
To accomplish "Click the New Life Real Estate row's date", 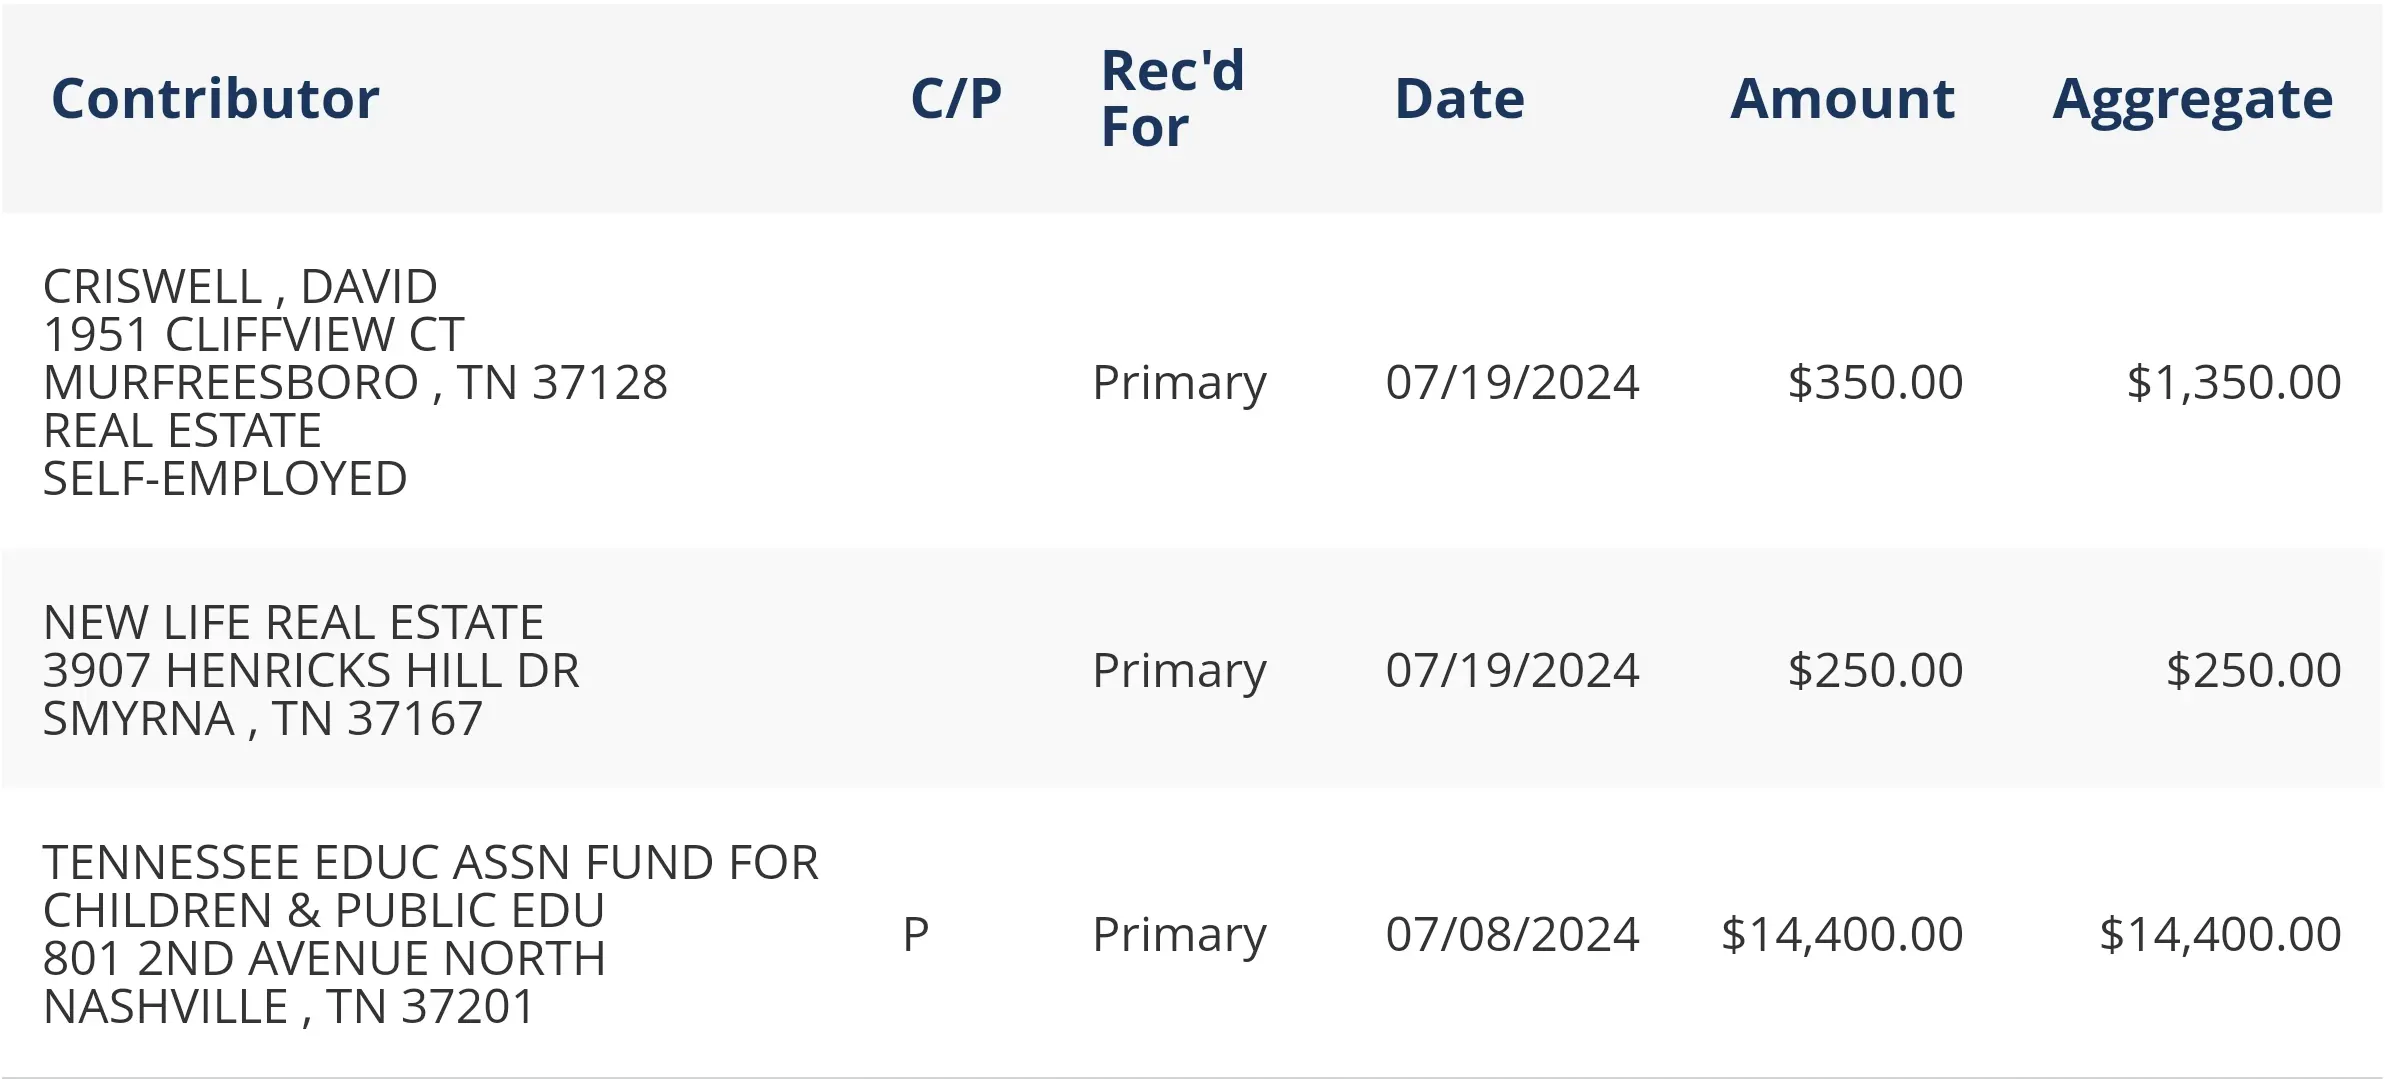I will point(1512,671).
